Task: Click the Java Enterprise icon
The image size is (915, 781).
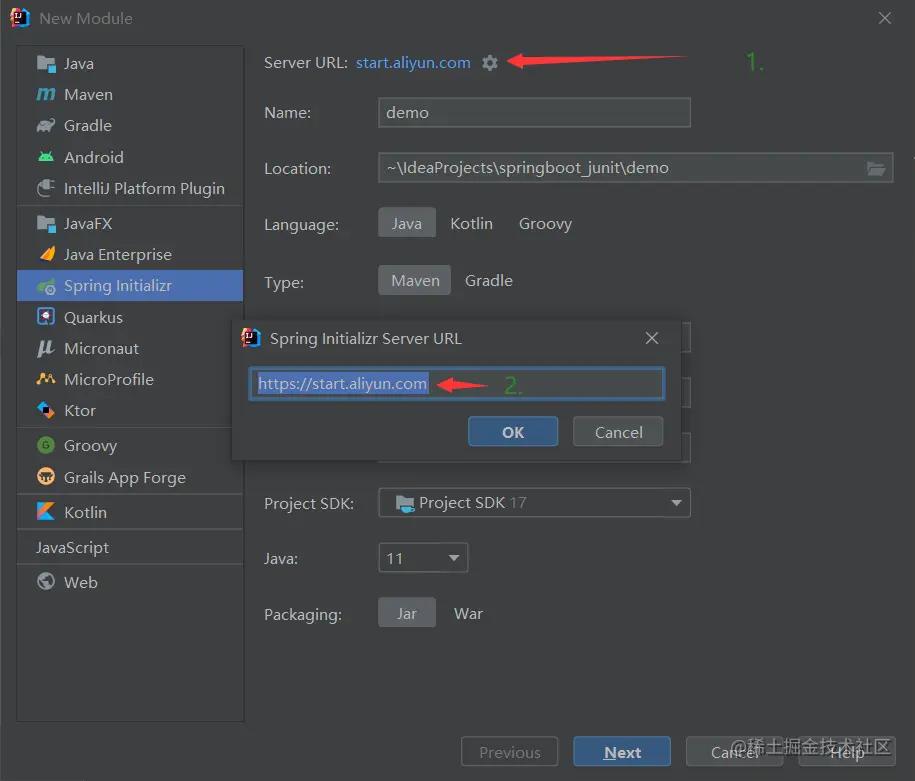Action: [47, 254]
